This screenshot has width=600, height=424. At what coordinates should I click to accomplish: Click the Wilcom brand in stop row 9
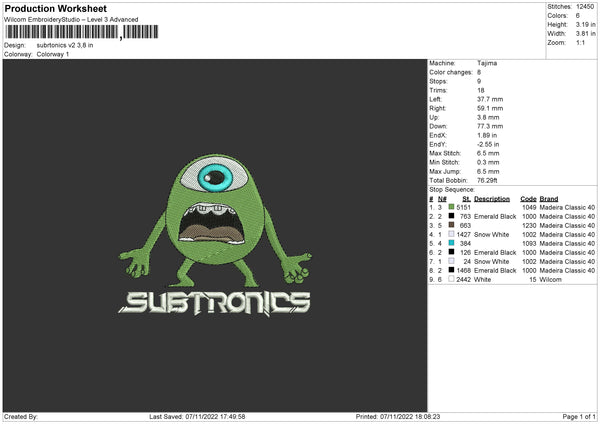550,280
